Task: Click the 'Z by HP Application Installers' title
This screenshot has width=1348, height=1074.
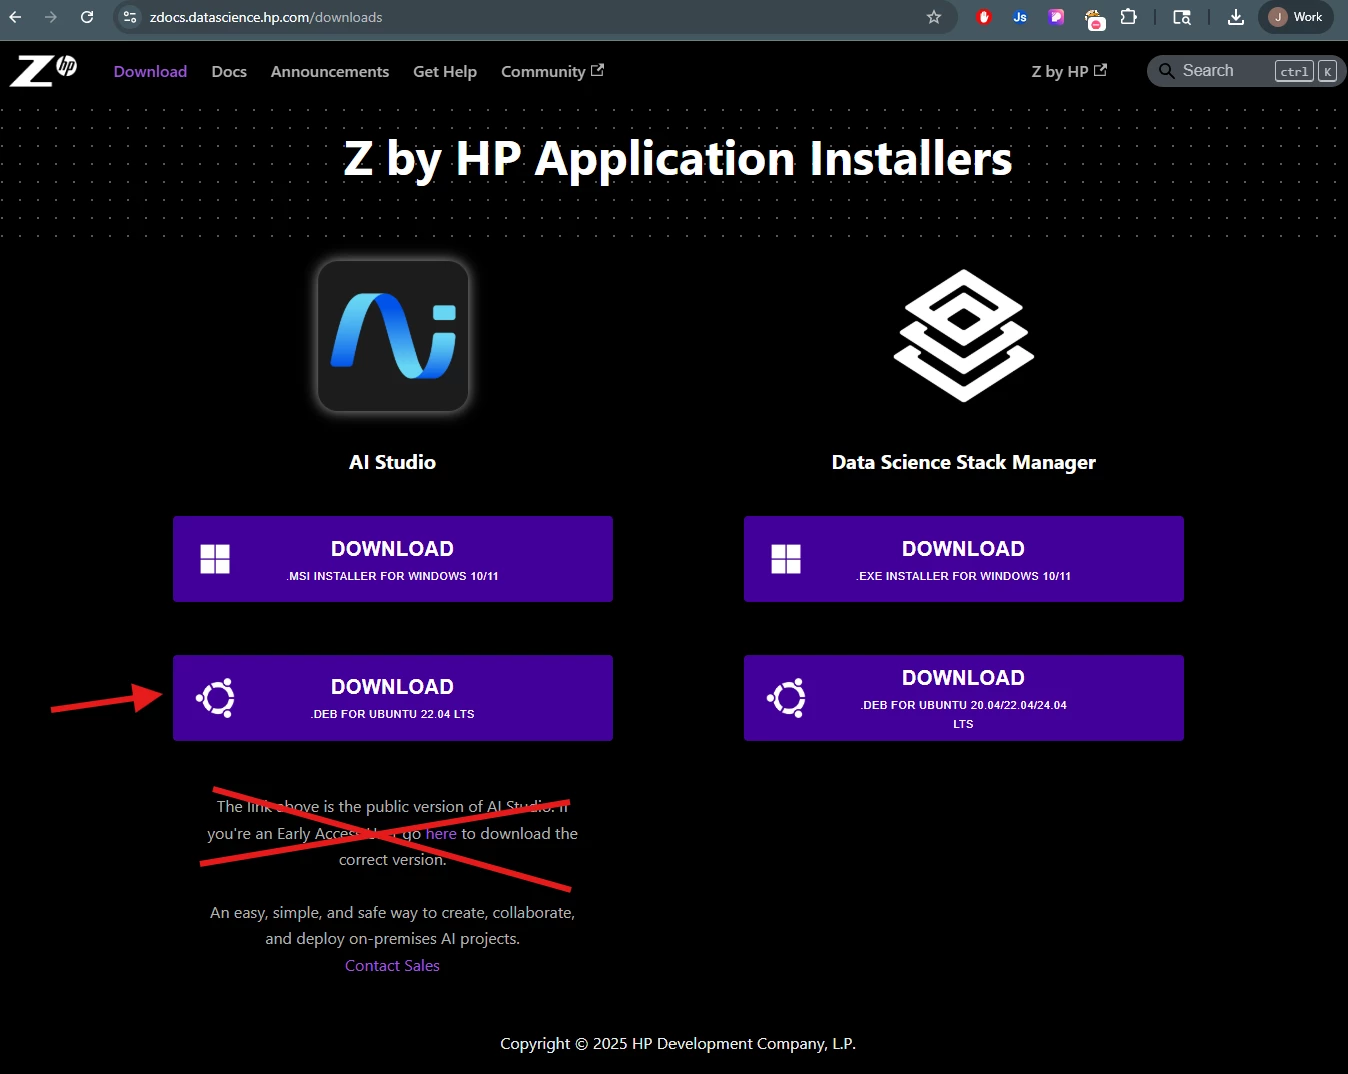Action: (678, 160)
